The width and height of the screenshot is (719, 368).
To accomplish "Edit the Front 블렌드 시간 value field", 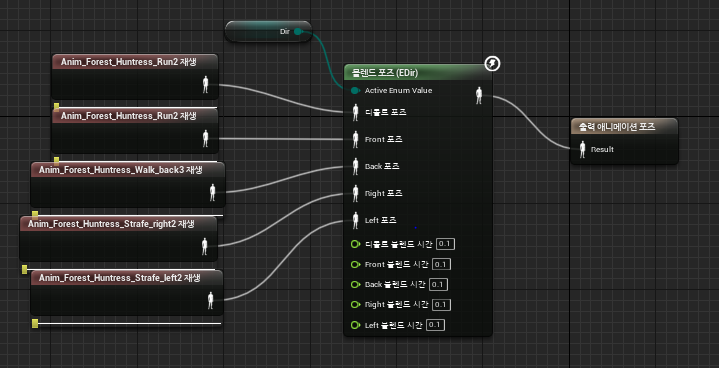I will coord(442,264).
